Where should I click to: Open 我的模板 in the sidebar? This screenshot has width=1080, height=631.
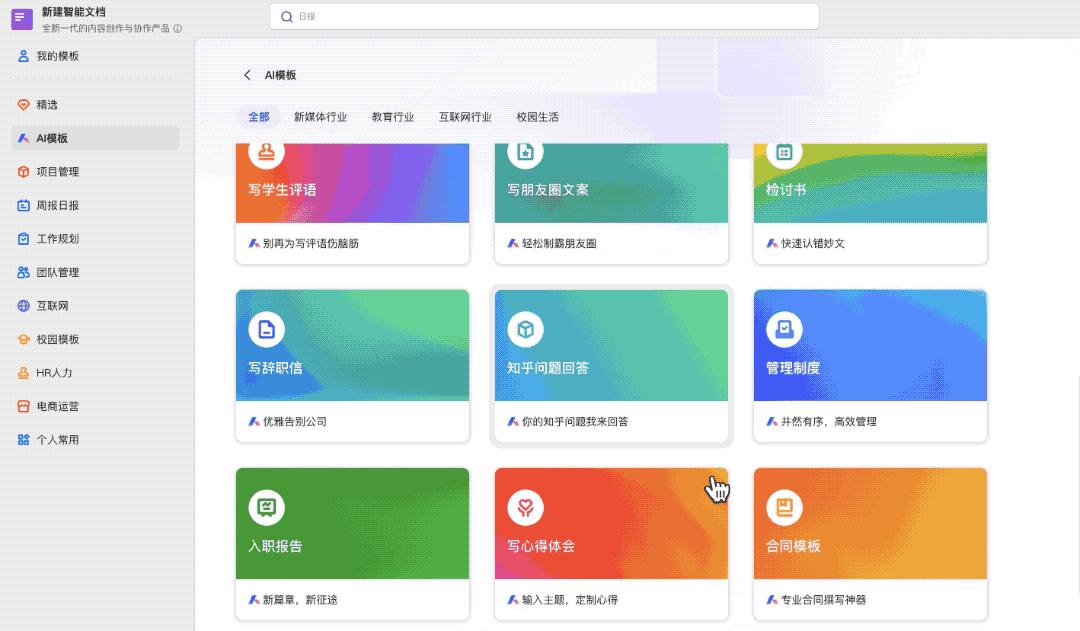tap(95, 56)
